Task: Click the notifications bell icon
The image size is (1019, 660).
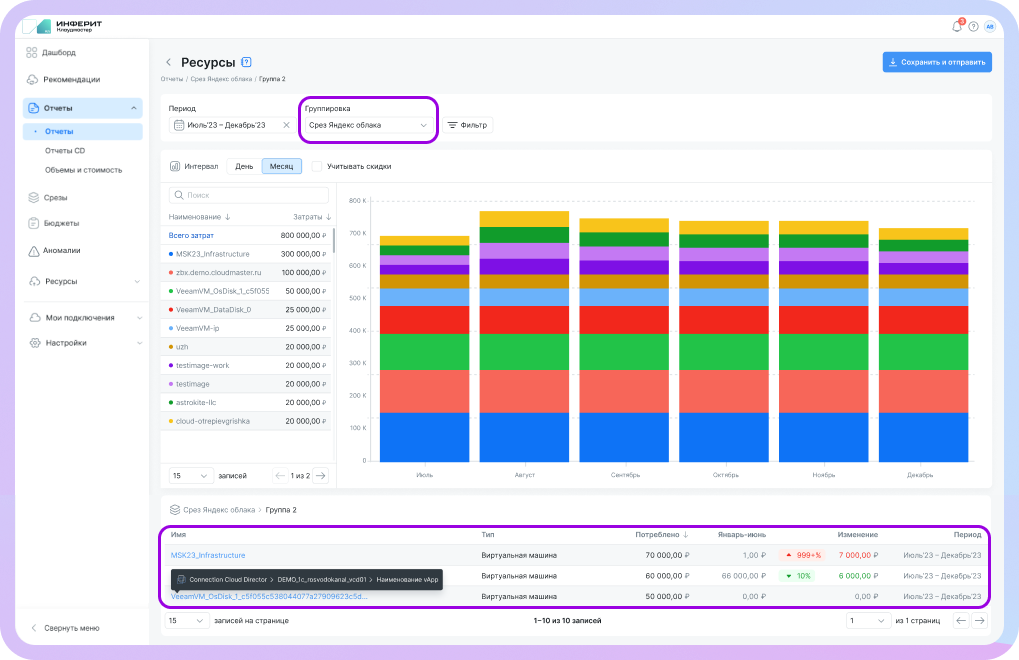Action: [x=956, y=26]
